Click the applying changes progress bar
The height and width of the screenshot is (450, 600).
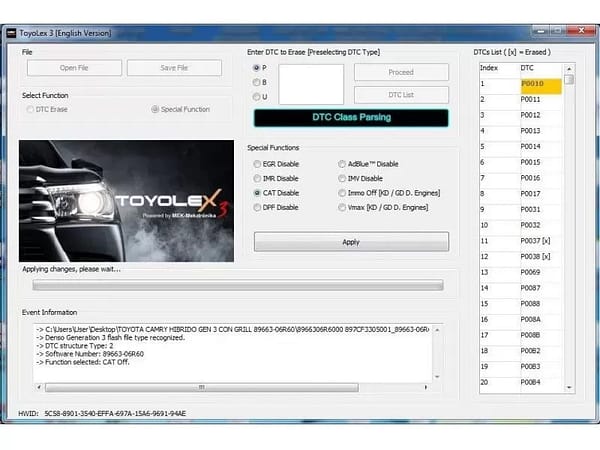tap(238, 285)
